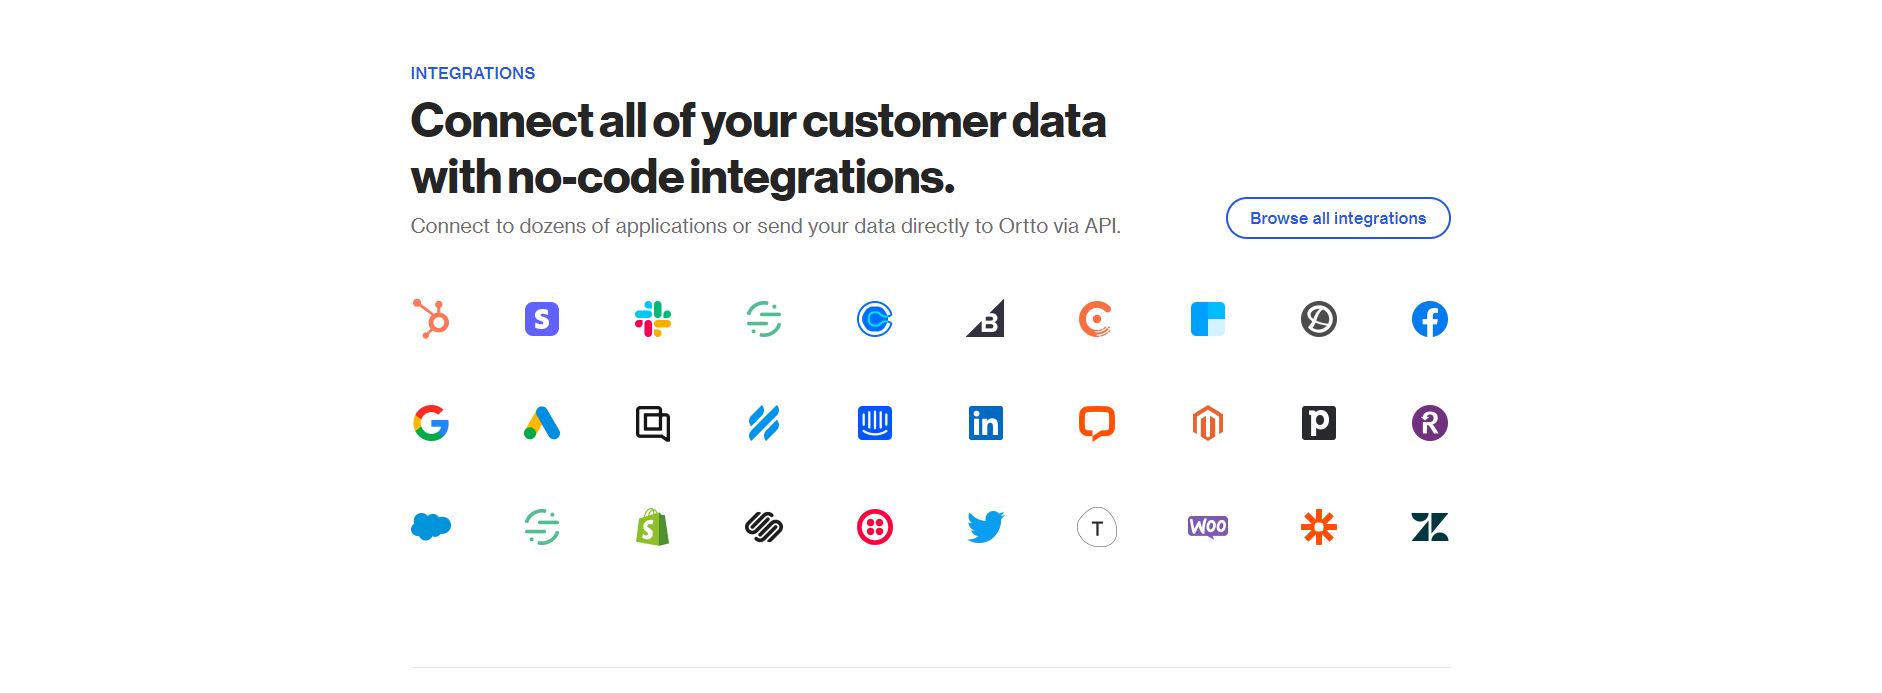
Task: Open the BigCommerce integration icon
Action: (986, 319)
